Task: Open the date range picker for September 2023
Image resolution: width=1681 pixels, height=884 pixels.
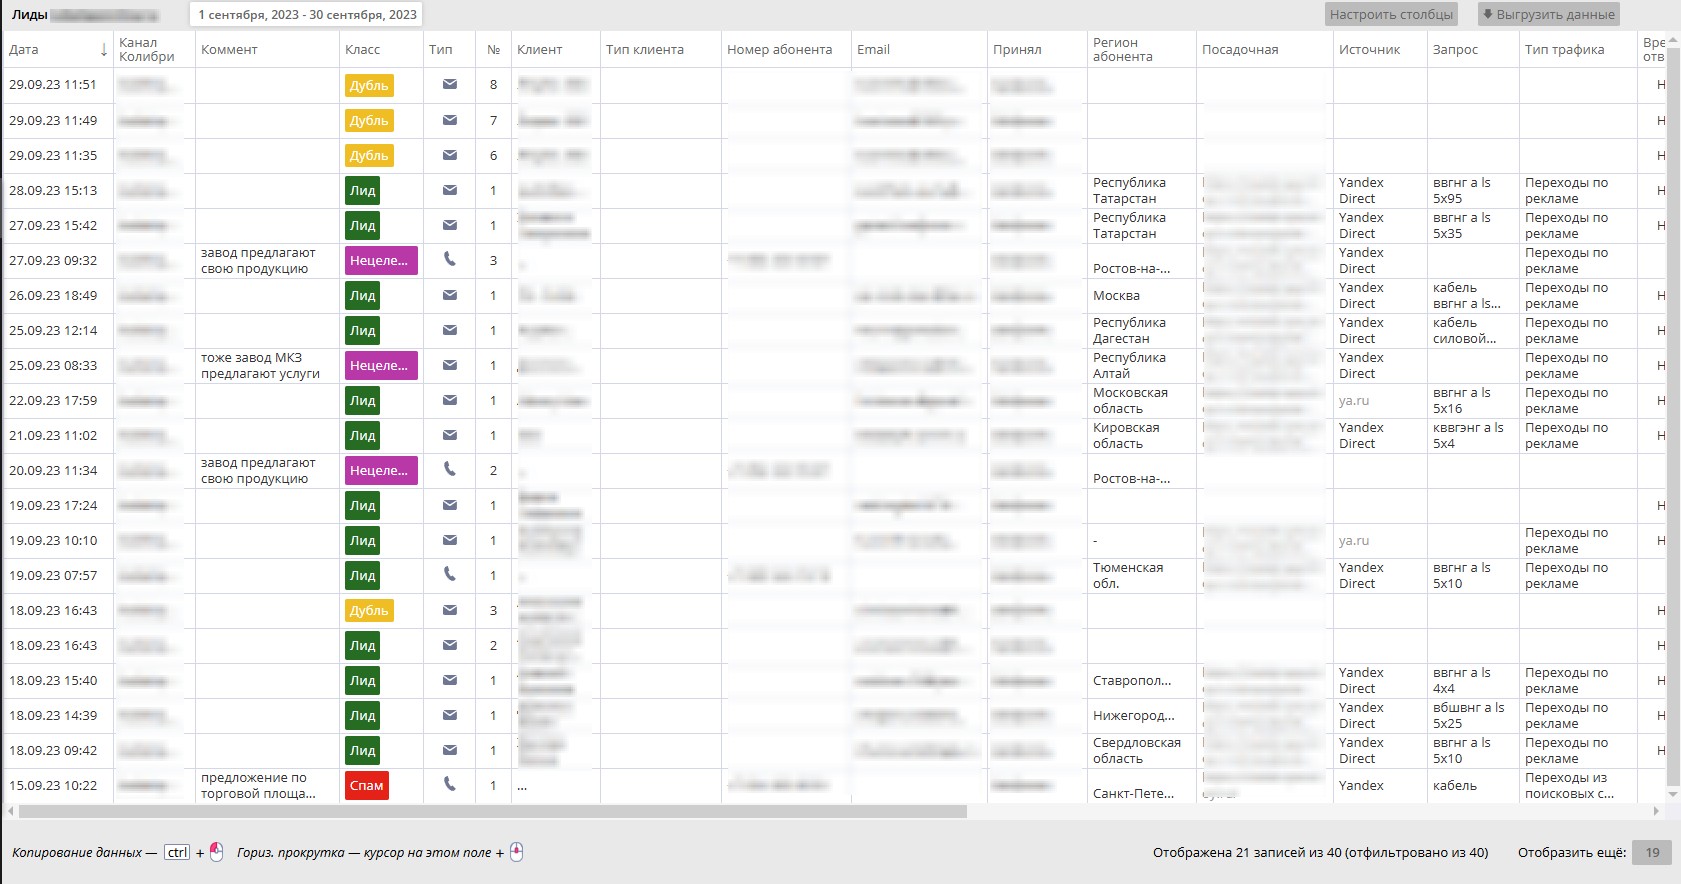Action: point(307,15)
